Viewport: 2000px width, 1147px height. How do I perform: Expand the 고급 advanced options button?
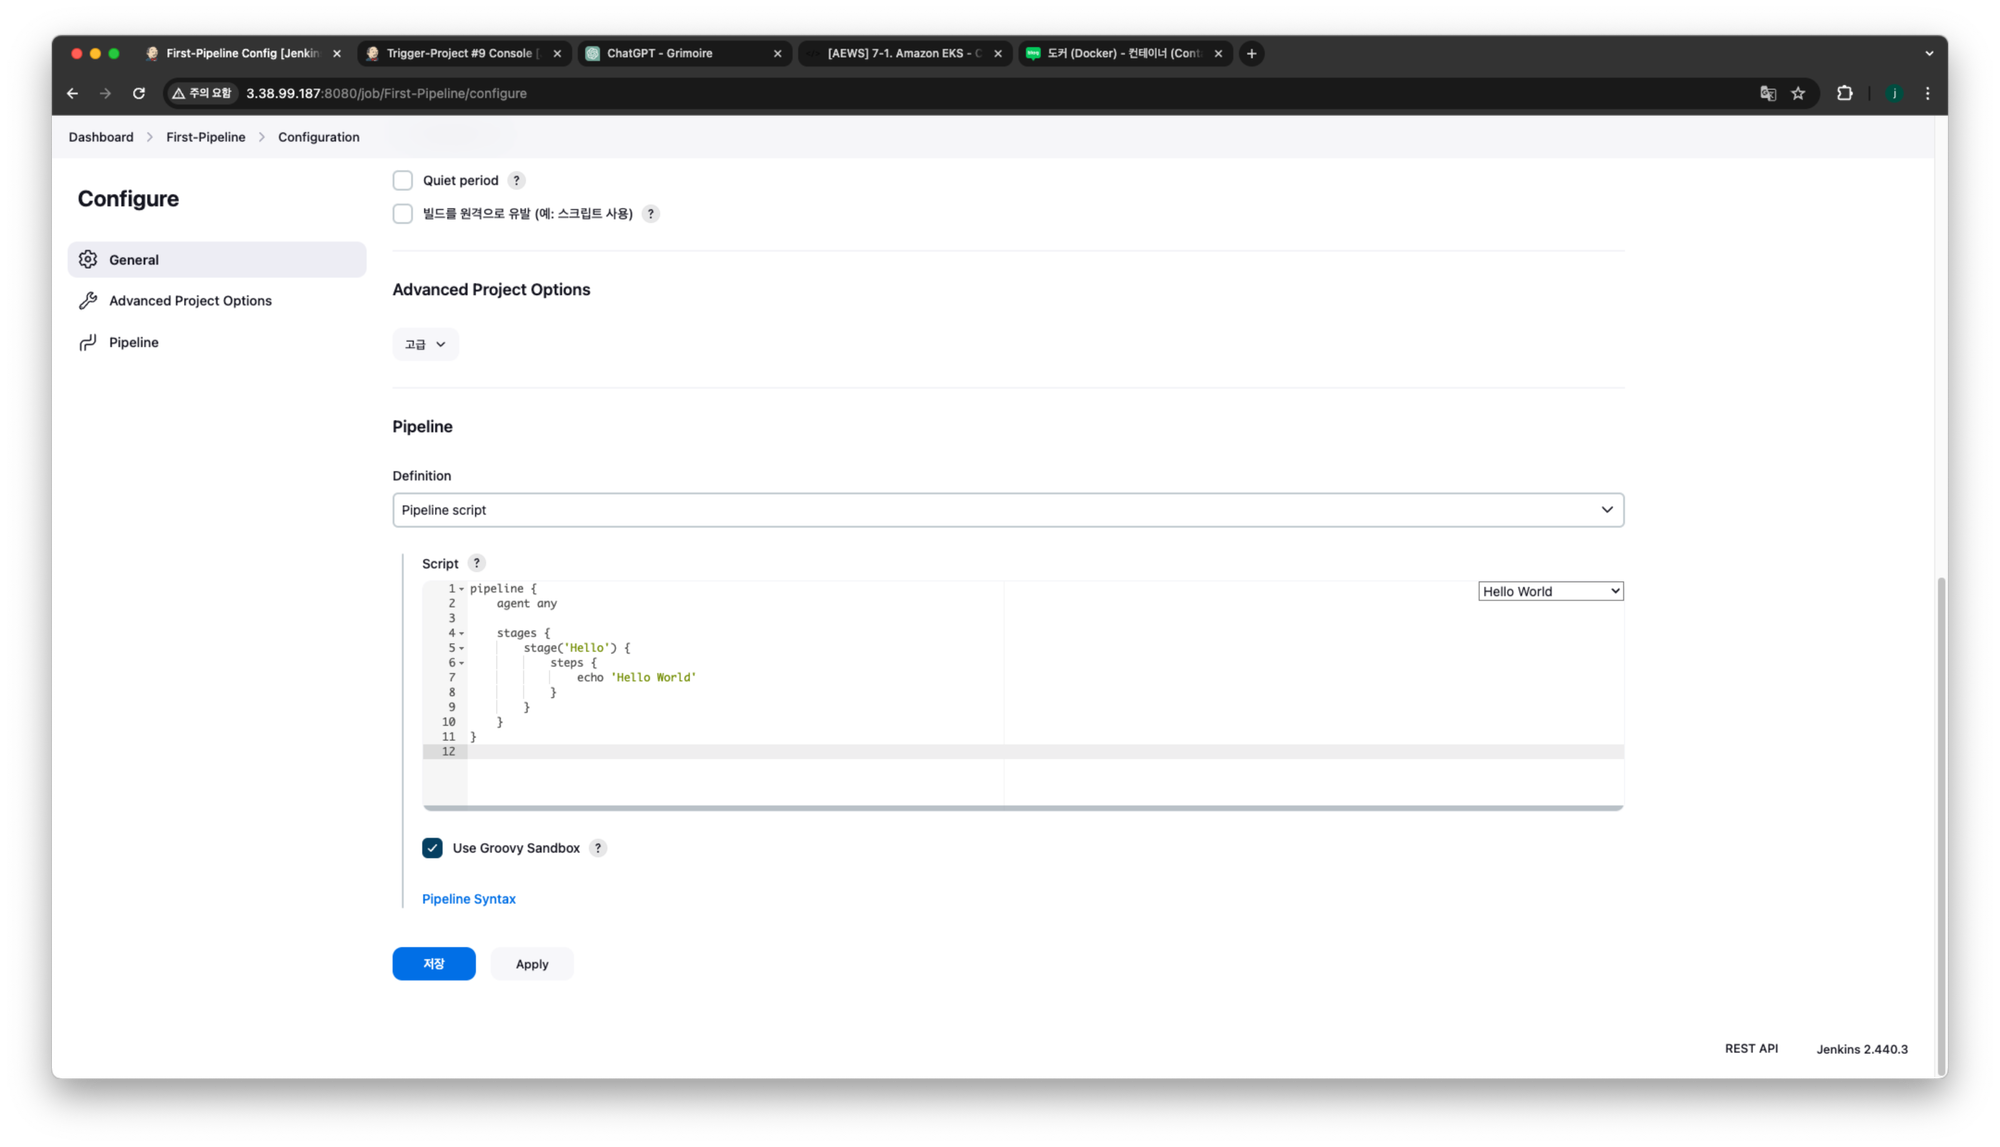425,344
